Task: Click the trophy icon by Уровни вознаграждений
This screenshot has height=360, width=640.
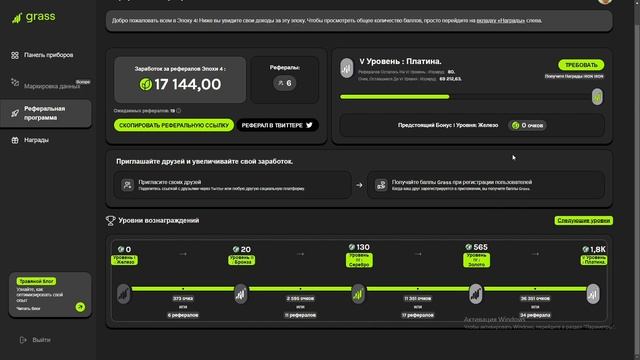Action: pyautogui.click(x=110, y=220)
